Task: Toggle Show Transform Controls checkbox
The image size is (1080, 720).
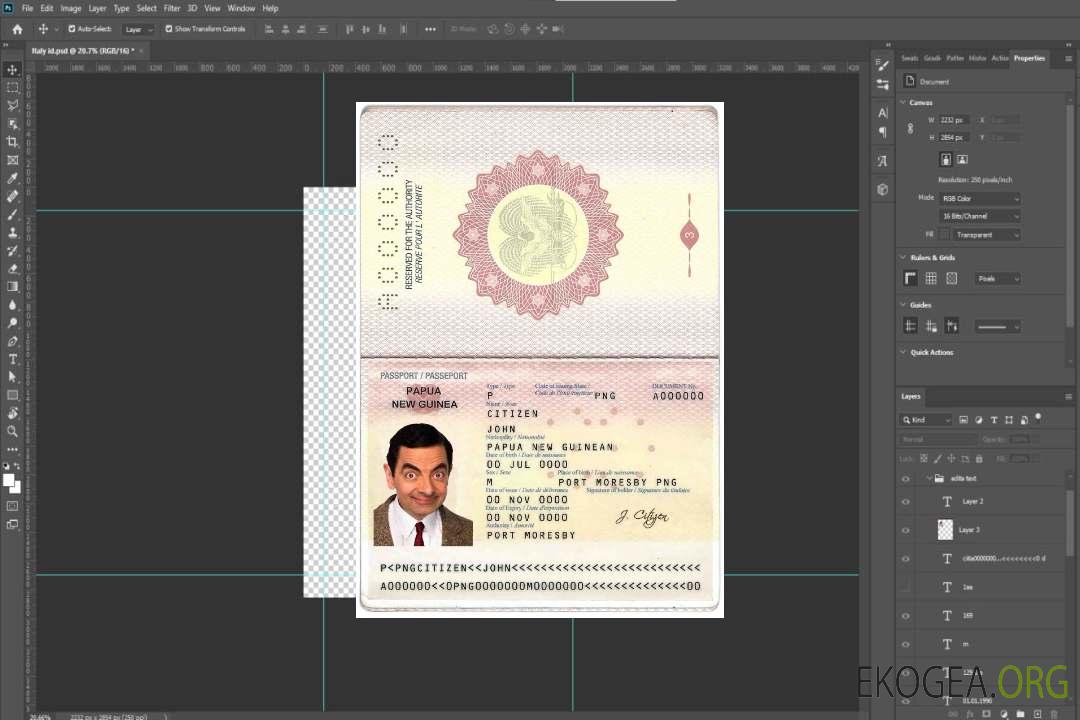Action: pos(169,29)
